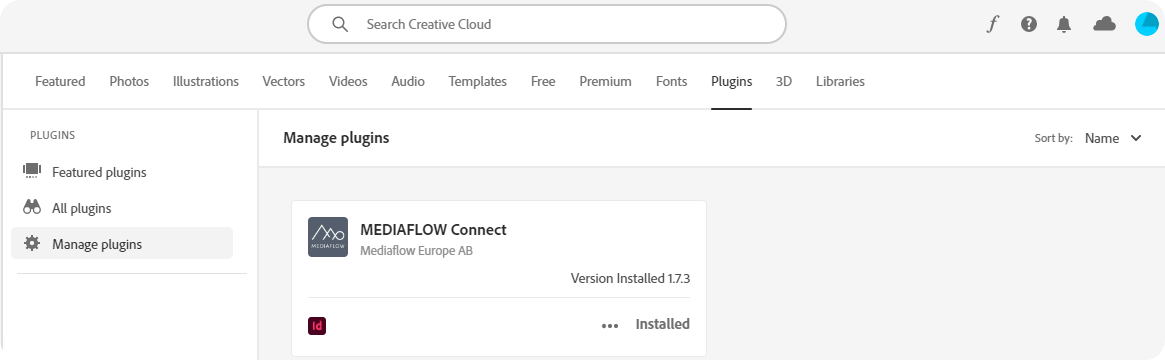The height and width of the screenshot is (360, 1165).
Task: Expand the Sort by Name dropdown
Action: 1113,138
